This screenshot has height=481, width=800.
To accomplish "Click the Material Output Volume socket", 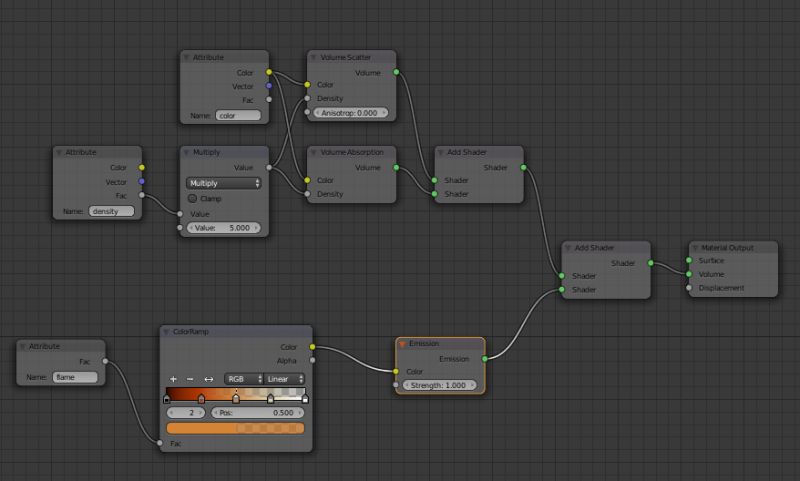I will pyautogui.click(x=689, y=274).
